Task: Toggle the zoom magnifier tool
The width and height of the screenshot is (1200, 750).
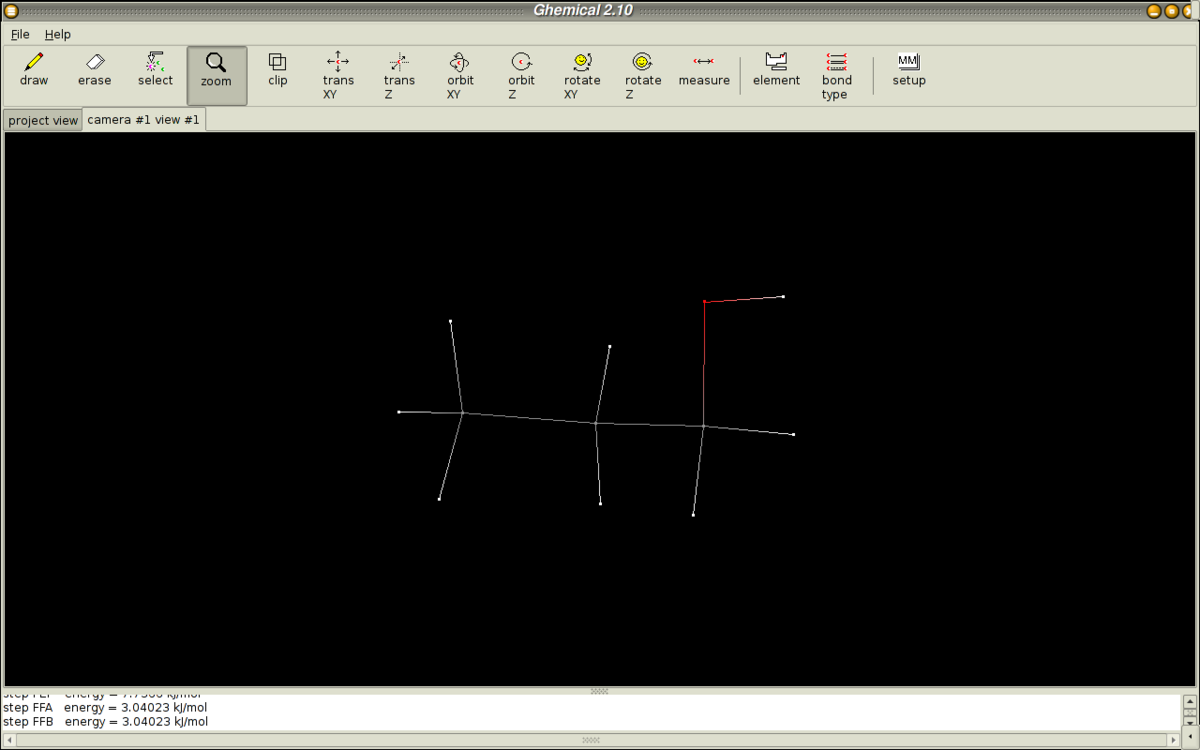Action: (x=216, y=71)
